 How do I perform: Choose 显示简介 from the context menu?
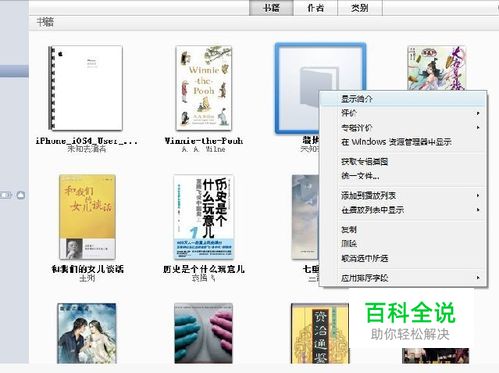[403, 99]
